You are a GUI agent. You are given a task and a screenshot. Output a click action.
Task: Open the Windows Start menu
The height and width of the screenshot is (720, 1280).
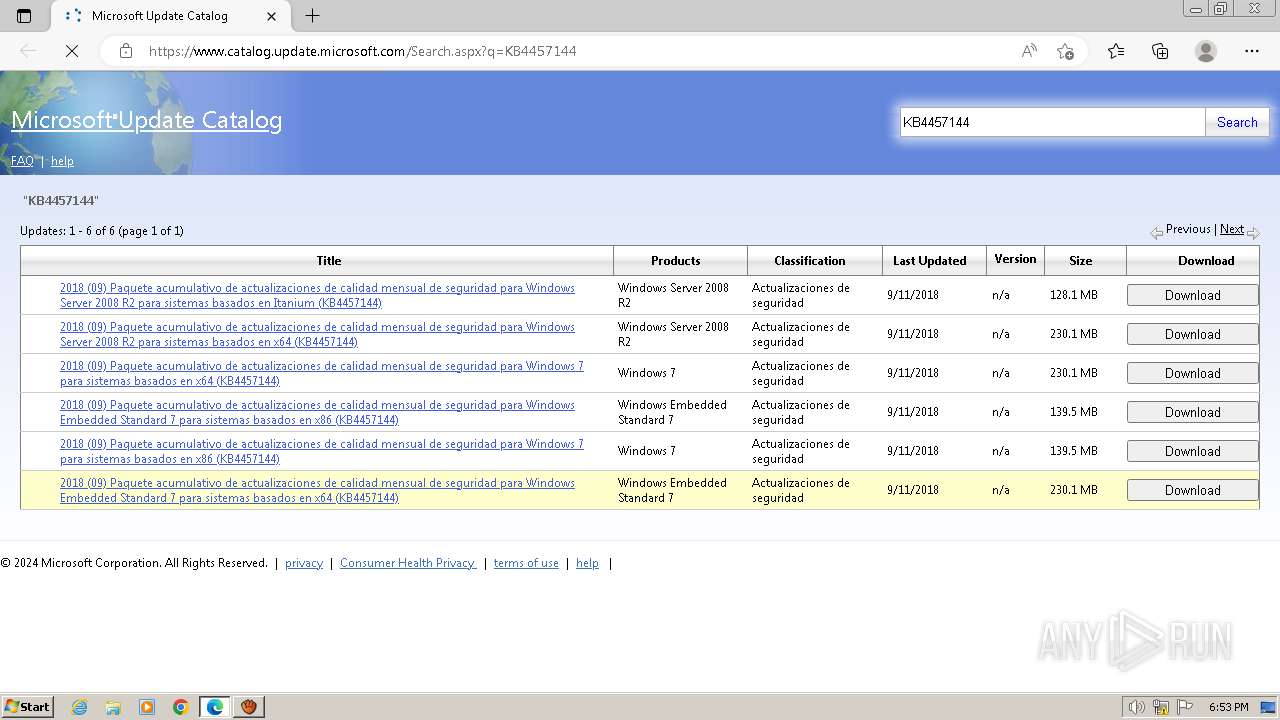pos(27,706)
